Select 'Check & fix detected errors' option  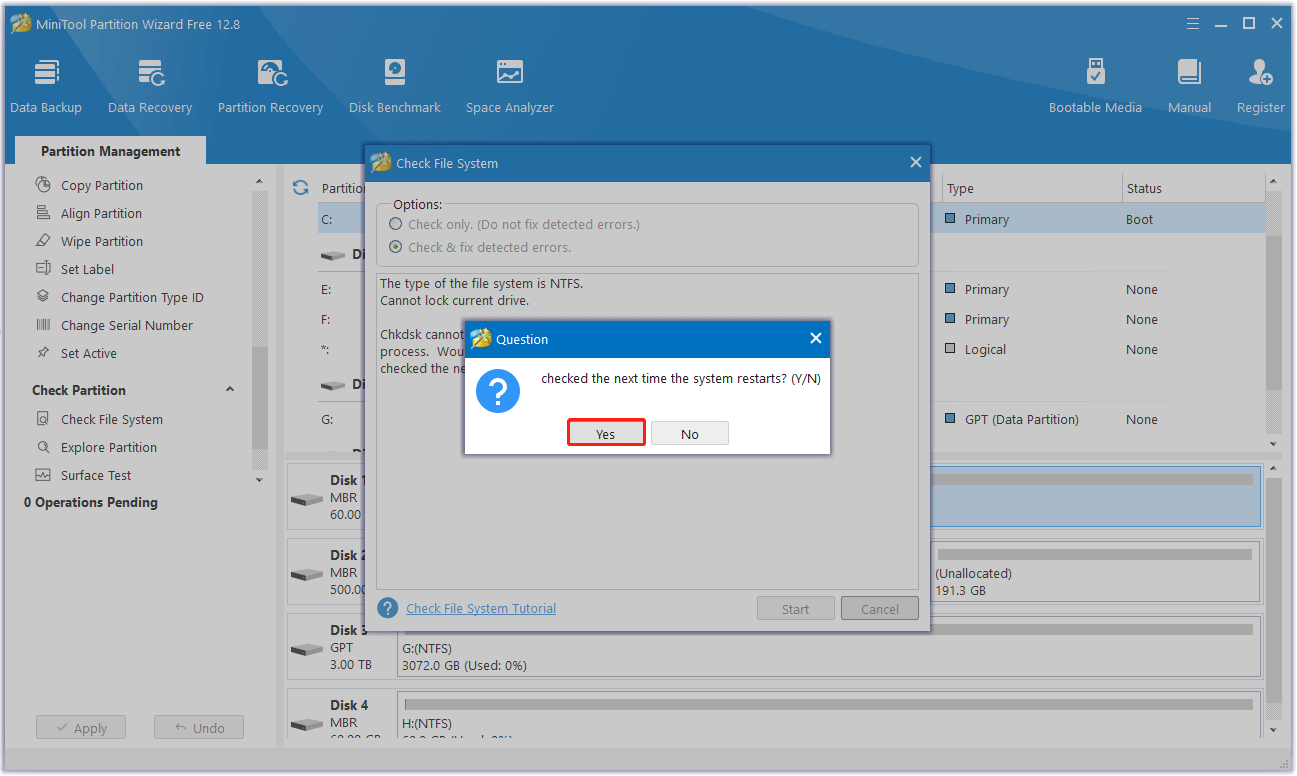(x=397, y=247)
